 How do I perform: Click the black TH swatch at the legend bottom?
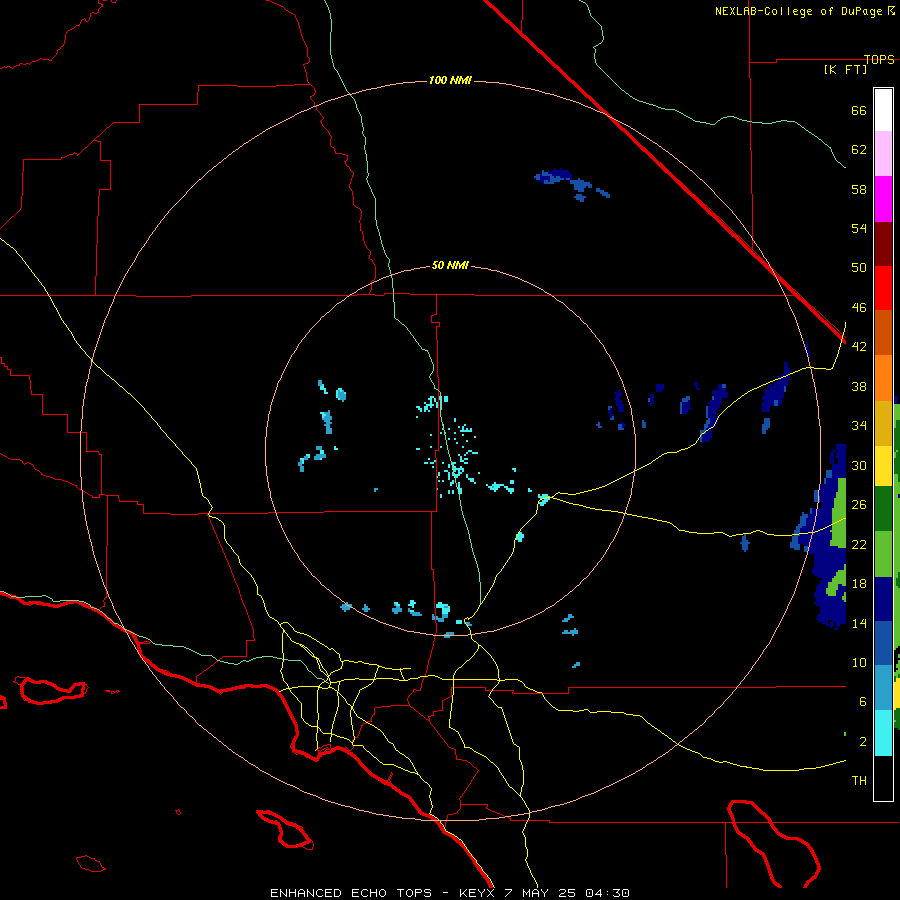coord(883,778)
